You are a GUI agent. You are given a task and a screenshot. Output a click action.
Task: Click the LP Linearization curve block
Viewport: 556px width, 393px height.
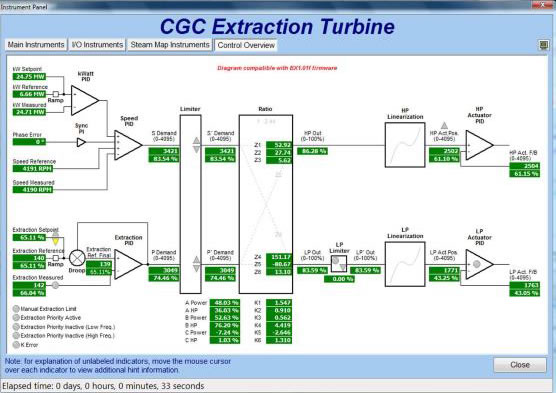point(405,264)
